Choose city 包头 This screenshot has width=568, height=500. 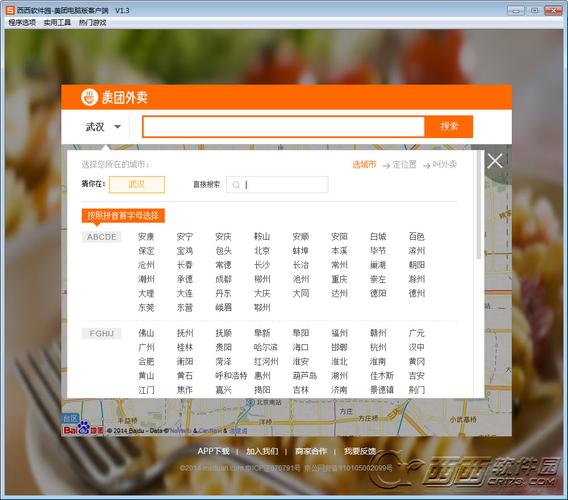click(x=223, y=251)
